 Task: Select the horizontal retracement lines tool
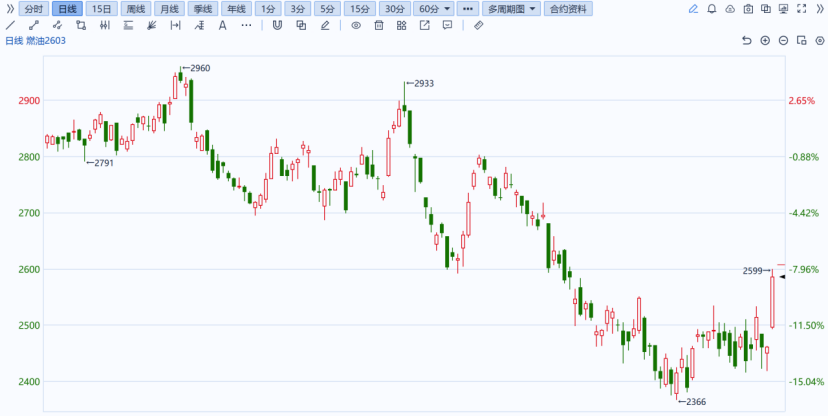128,25
